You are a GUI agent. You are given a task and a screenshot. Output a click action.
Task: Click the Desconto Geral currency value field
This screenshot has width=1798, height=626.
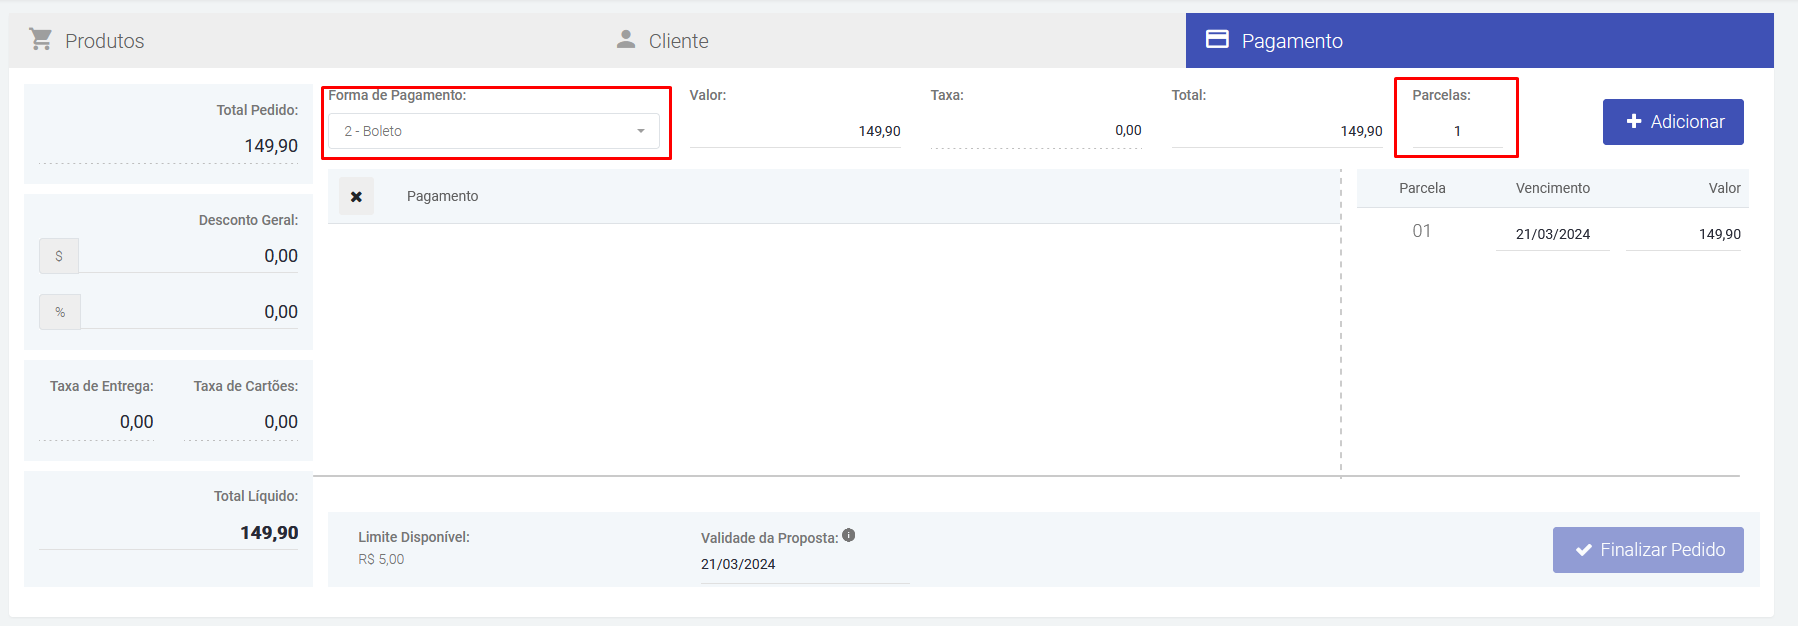(189, 256)
